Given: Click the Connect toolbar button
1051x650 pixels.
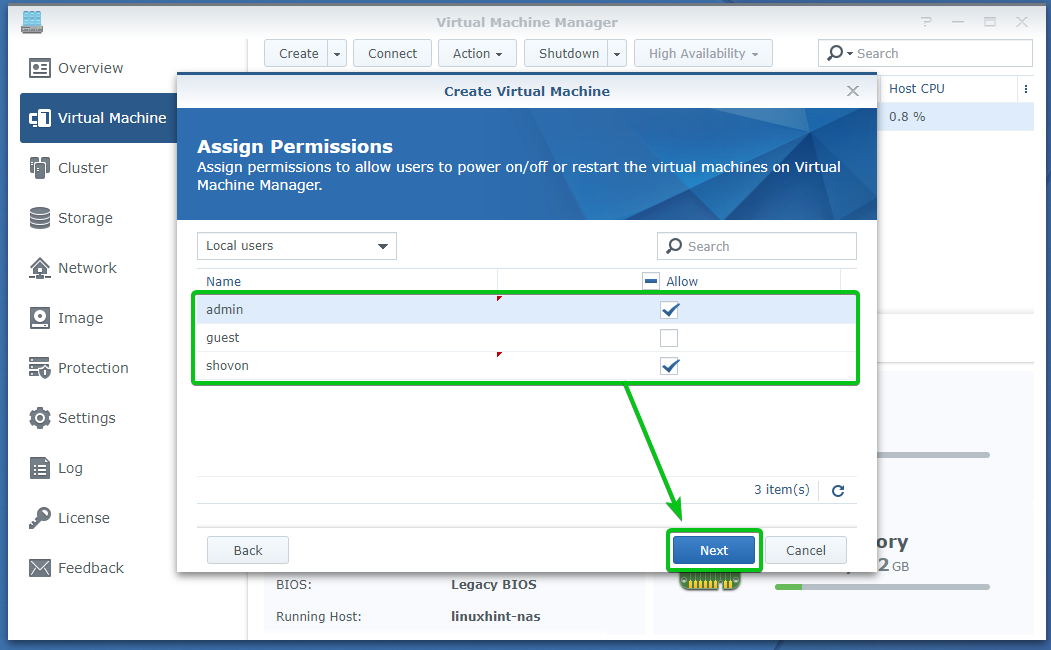Looking at the screenshot, I should click(392, 54).
